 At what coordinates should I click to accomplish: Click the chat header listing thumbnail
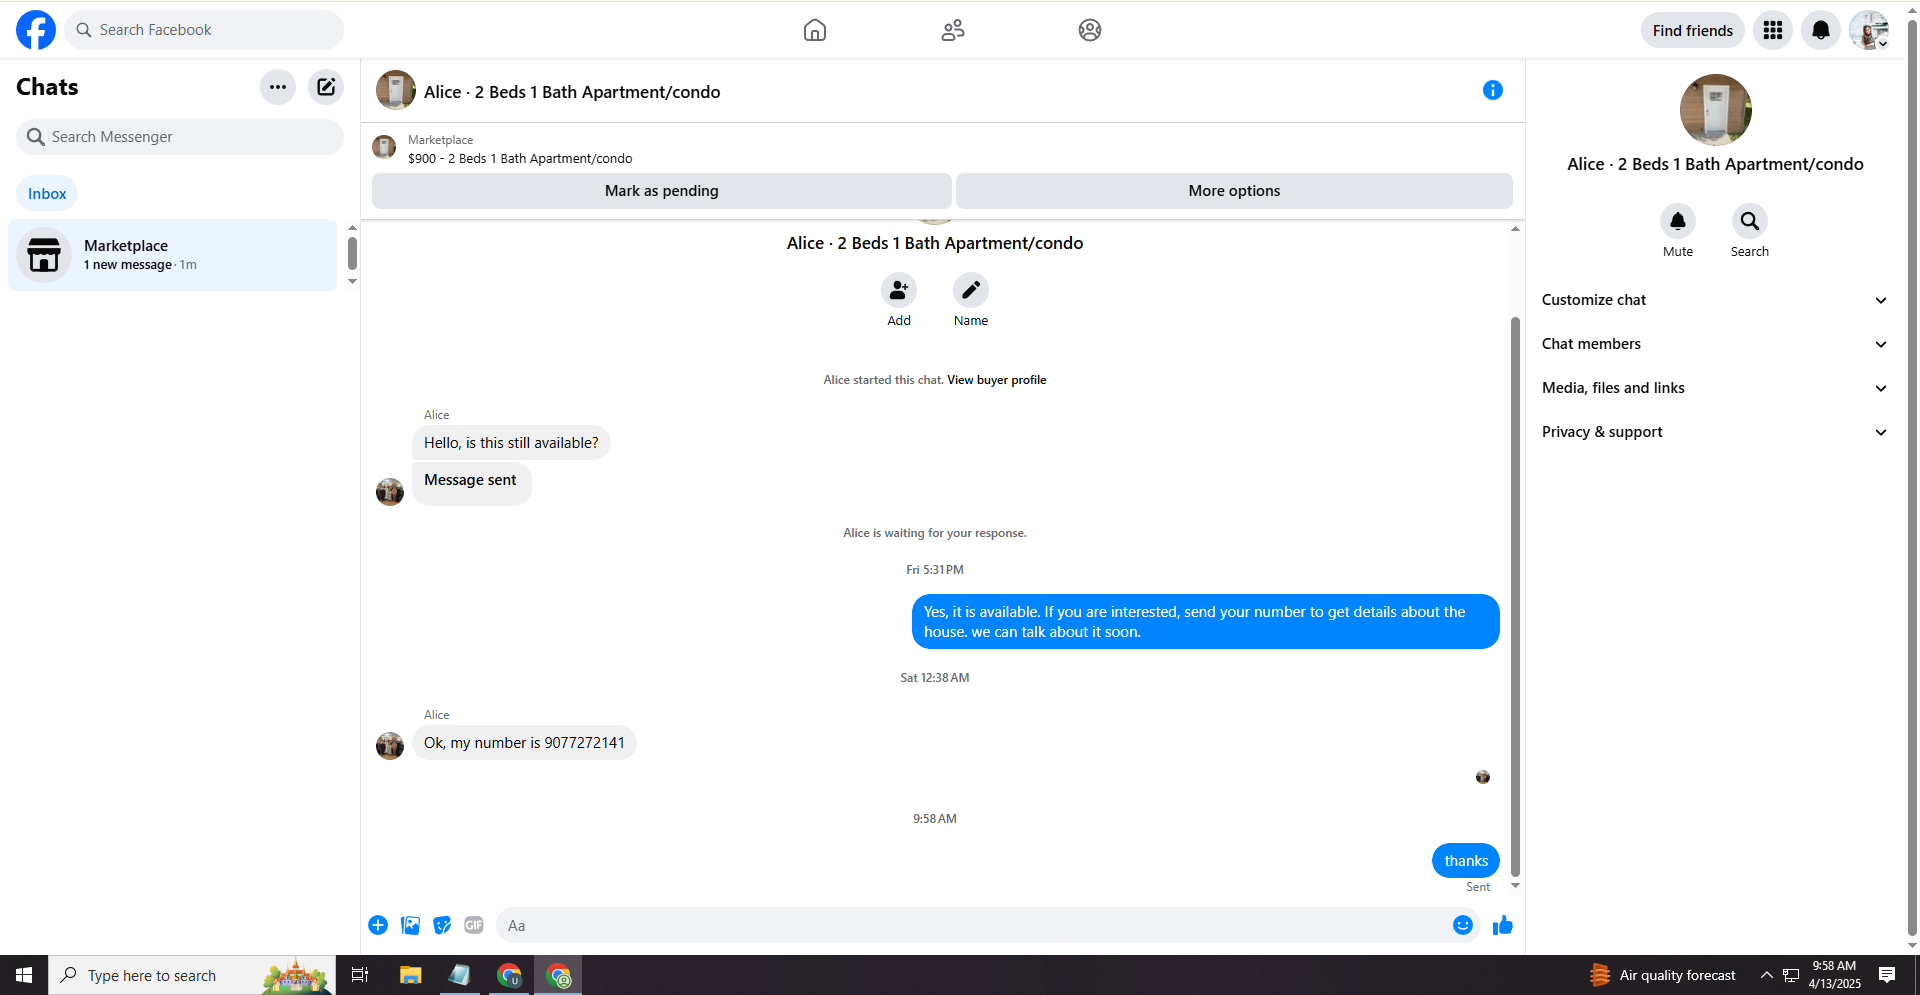pyautogui.click(x=396, y=90)
